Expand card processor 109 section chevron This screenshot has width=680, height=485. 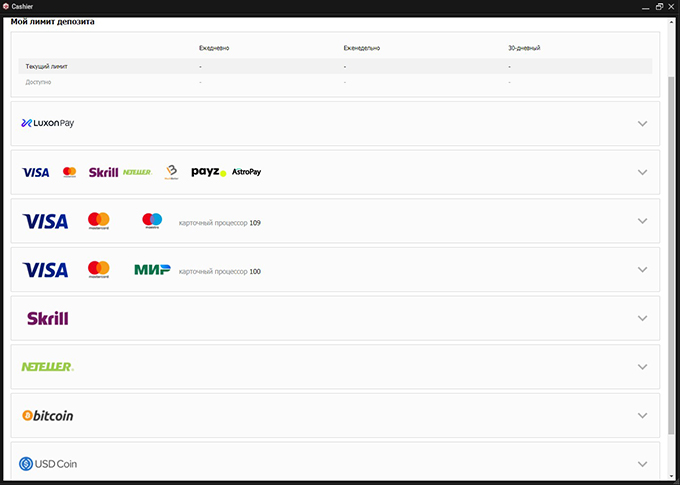click(x=642, y=221)
